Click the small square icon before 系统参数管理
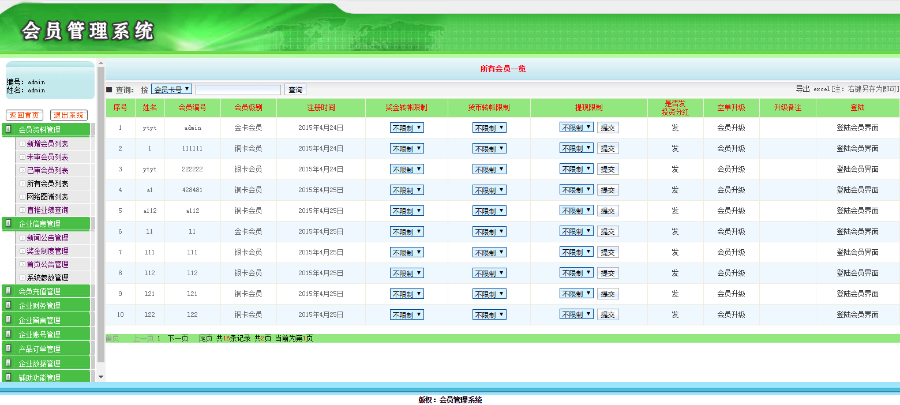The width and height of the screenshot is (900, 405). click(x=22, y=277)
